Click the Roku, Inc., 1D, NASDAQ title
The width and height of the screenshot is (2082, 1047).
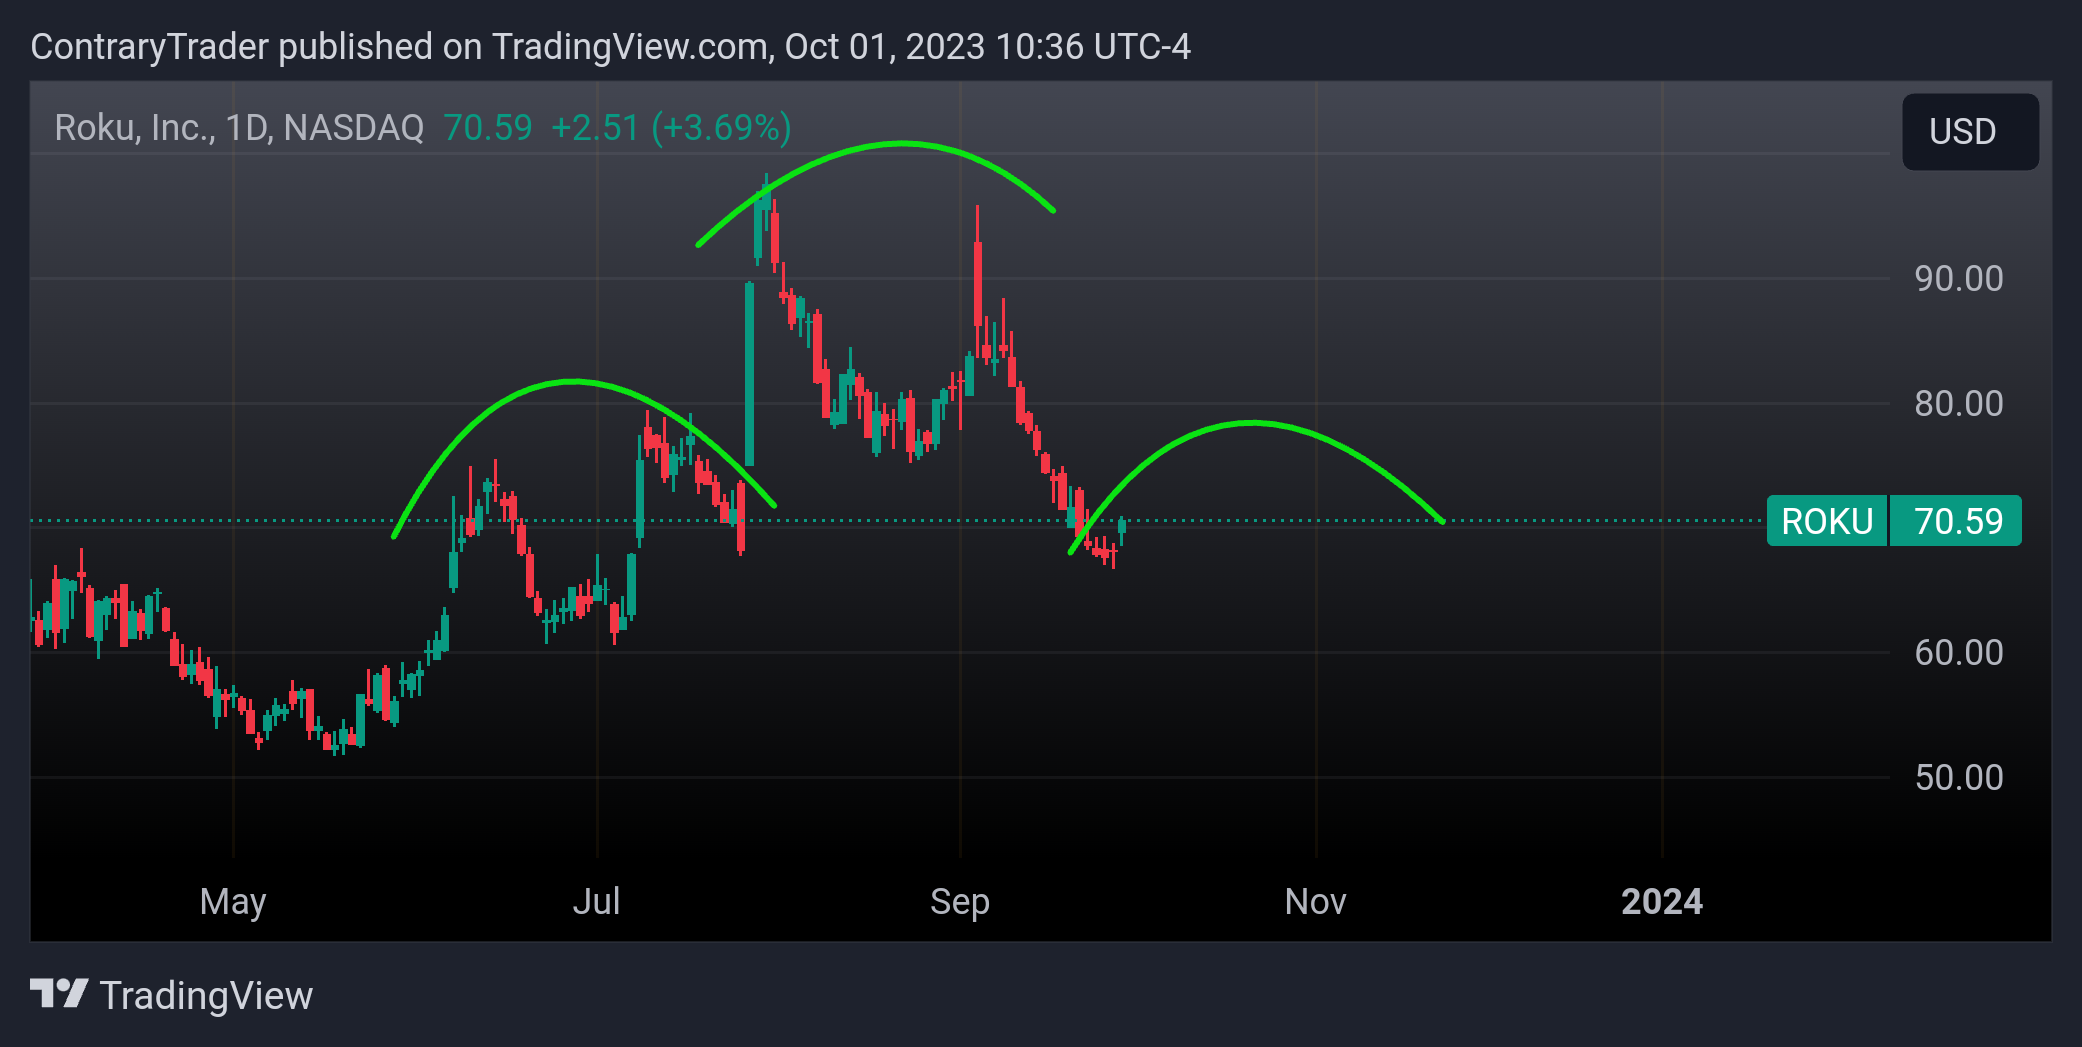pos(239,128)
